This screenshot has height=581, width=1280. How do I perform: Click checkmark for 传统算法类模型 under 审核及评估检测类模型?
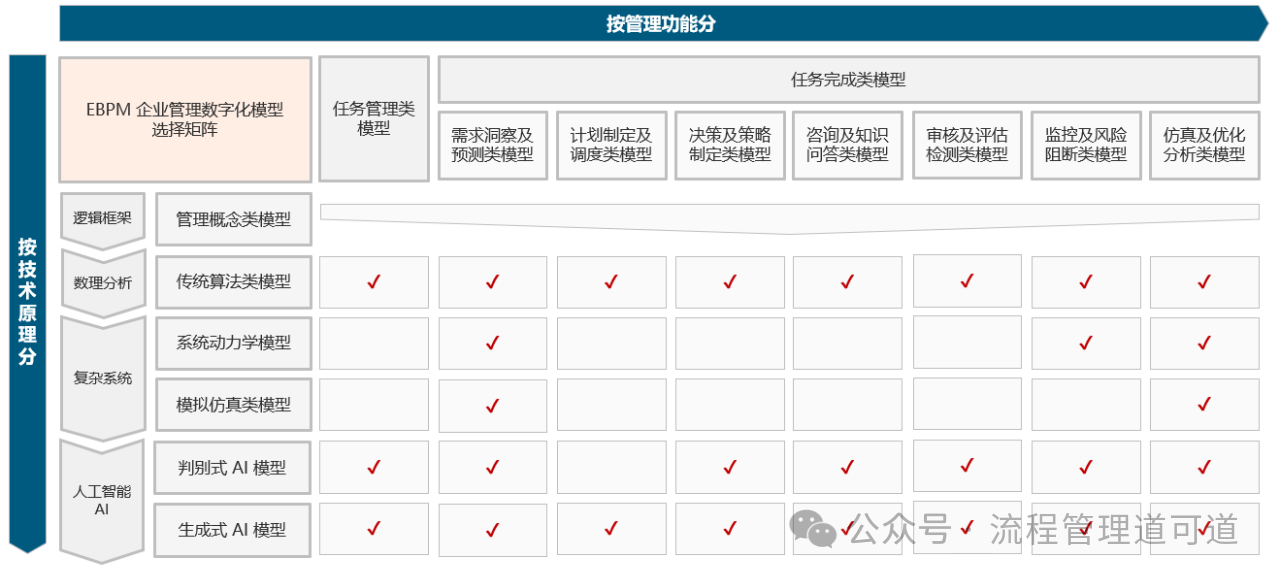(x=967, y=281)
